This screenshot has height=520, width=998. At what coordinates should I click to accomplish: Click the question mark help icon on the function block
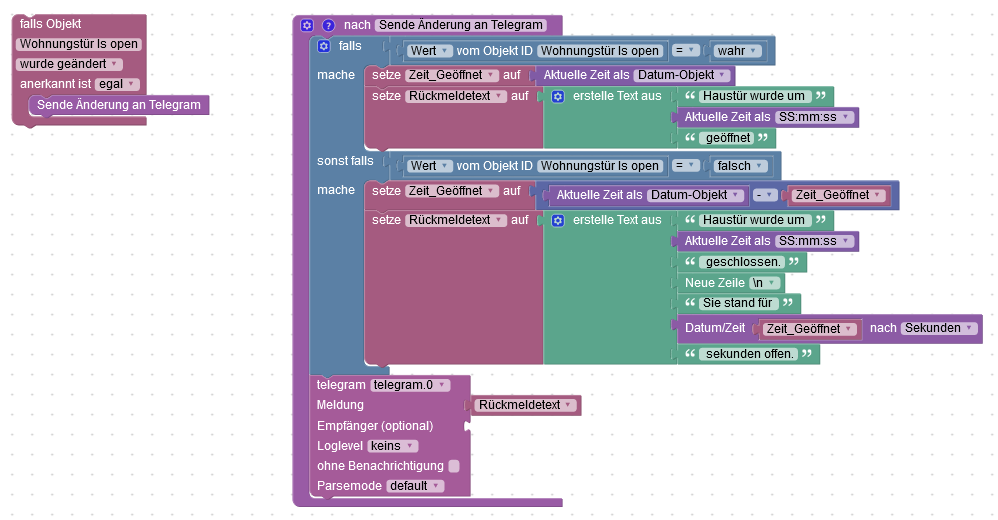click(x=328, y=25)
